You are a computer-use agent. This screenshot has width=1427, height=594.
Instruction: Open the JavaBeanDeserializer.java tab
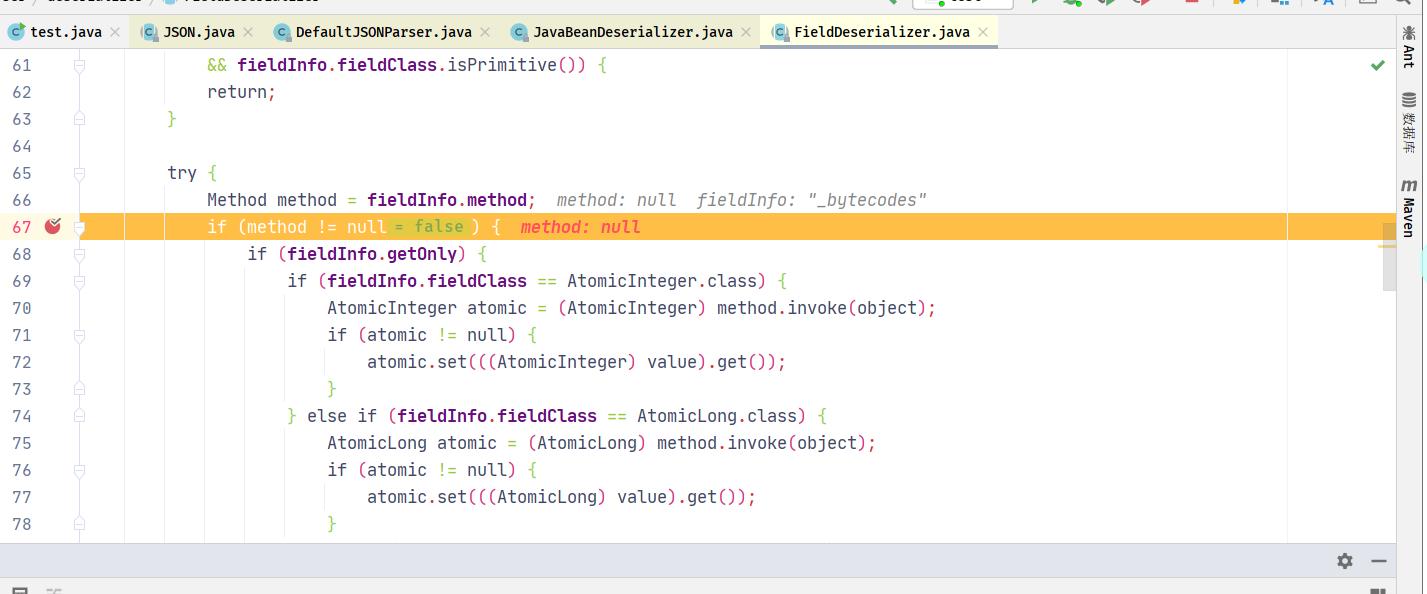[632, 32]
